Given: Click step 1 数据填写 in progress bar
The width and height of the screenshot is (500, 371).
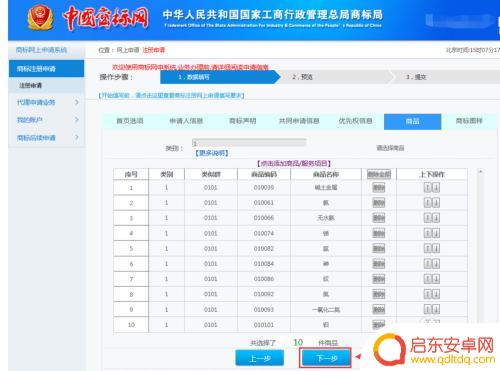Looking at the screenshot, I should tap(220, 77).
